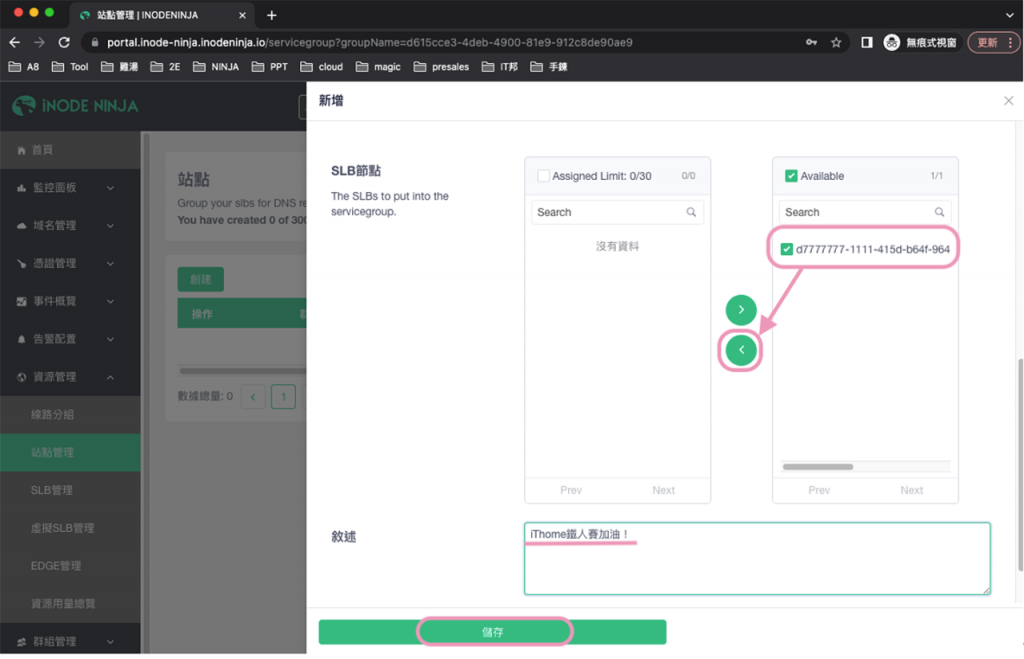Open the tab search chevron at top right
Viewport: 1024px width, 659px height.
(x=1010, y=15)
